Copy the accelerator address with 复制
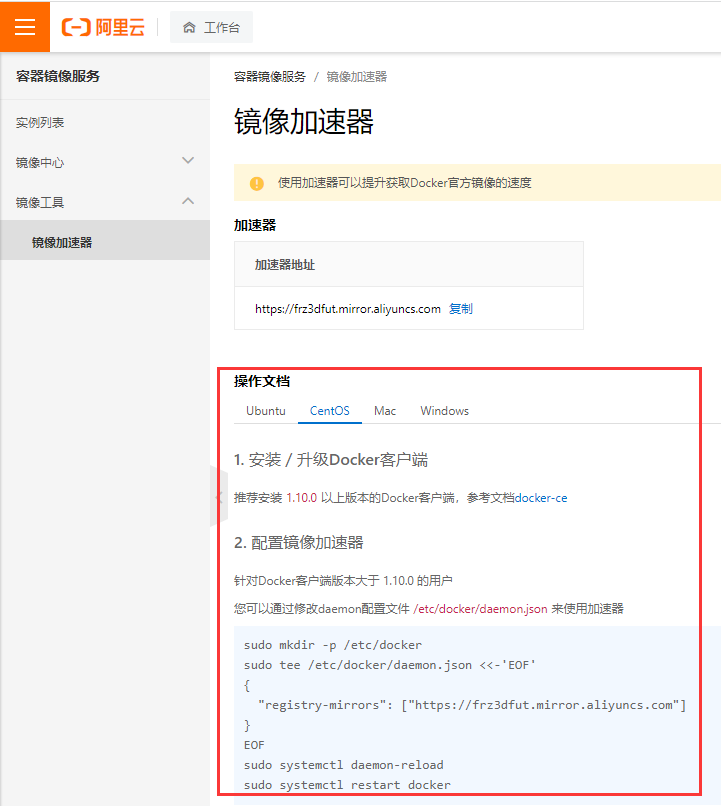 point(460,308)
